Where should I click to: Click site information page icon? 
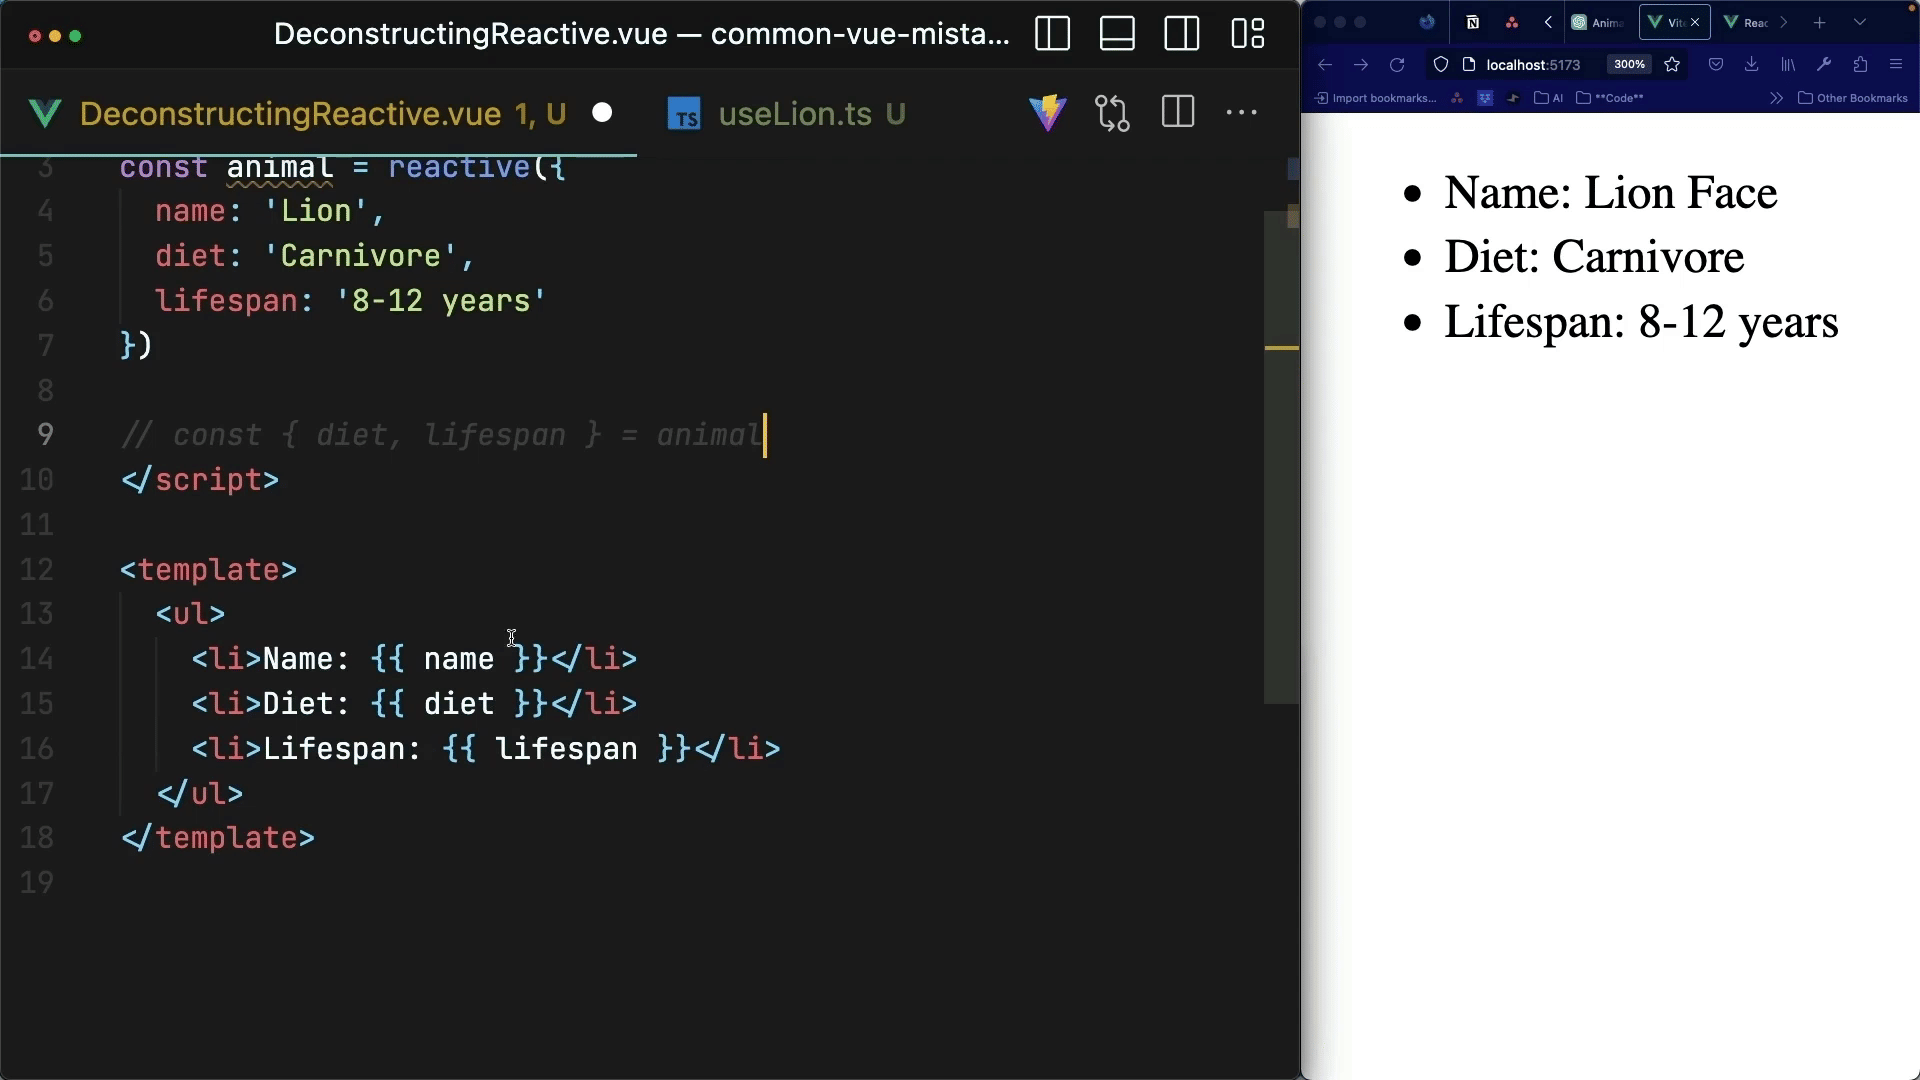pos(1469,65)
